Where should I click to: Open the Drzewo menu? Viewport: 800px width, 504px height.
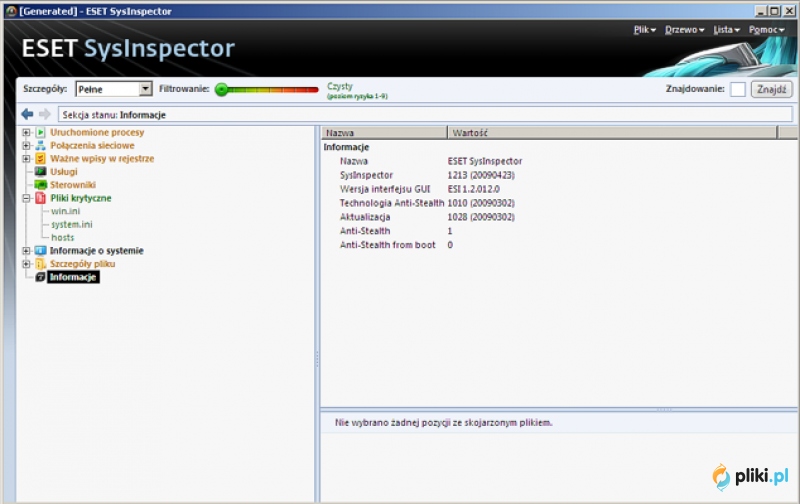click(684, 30)
